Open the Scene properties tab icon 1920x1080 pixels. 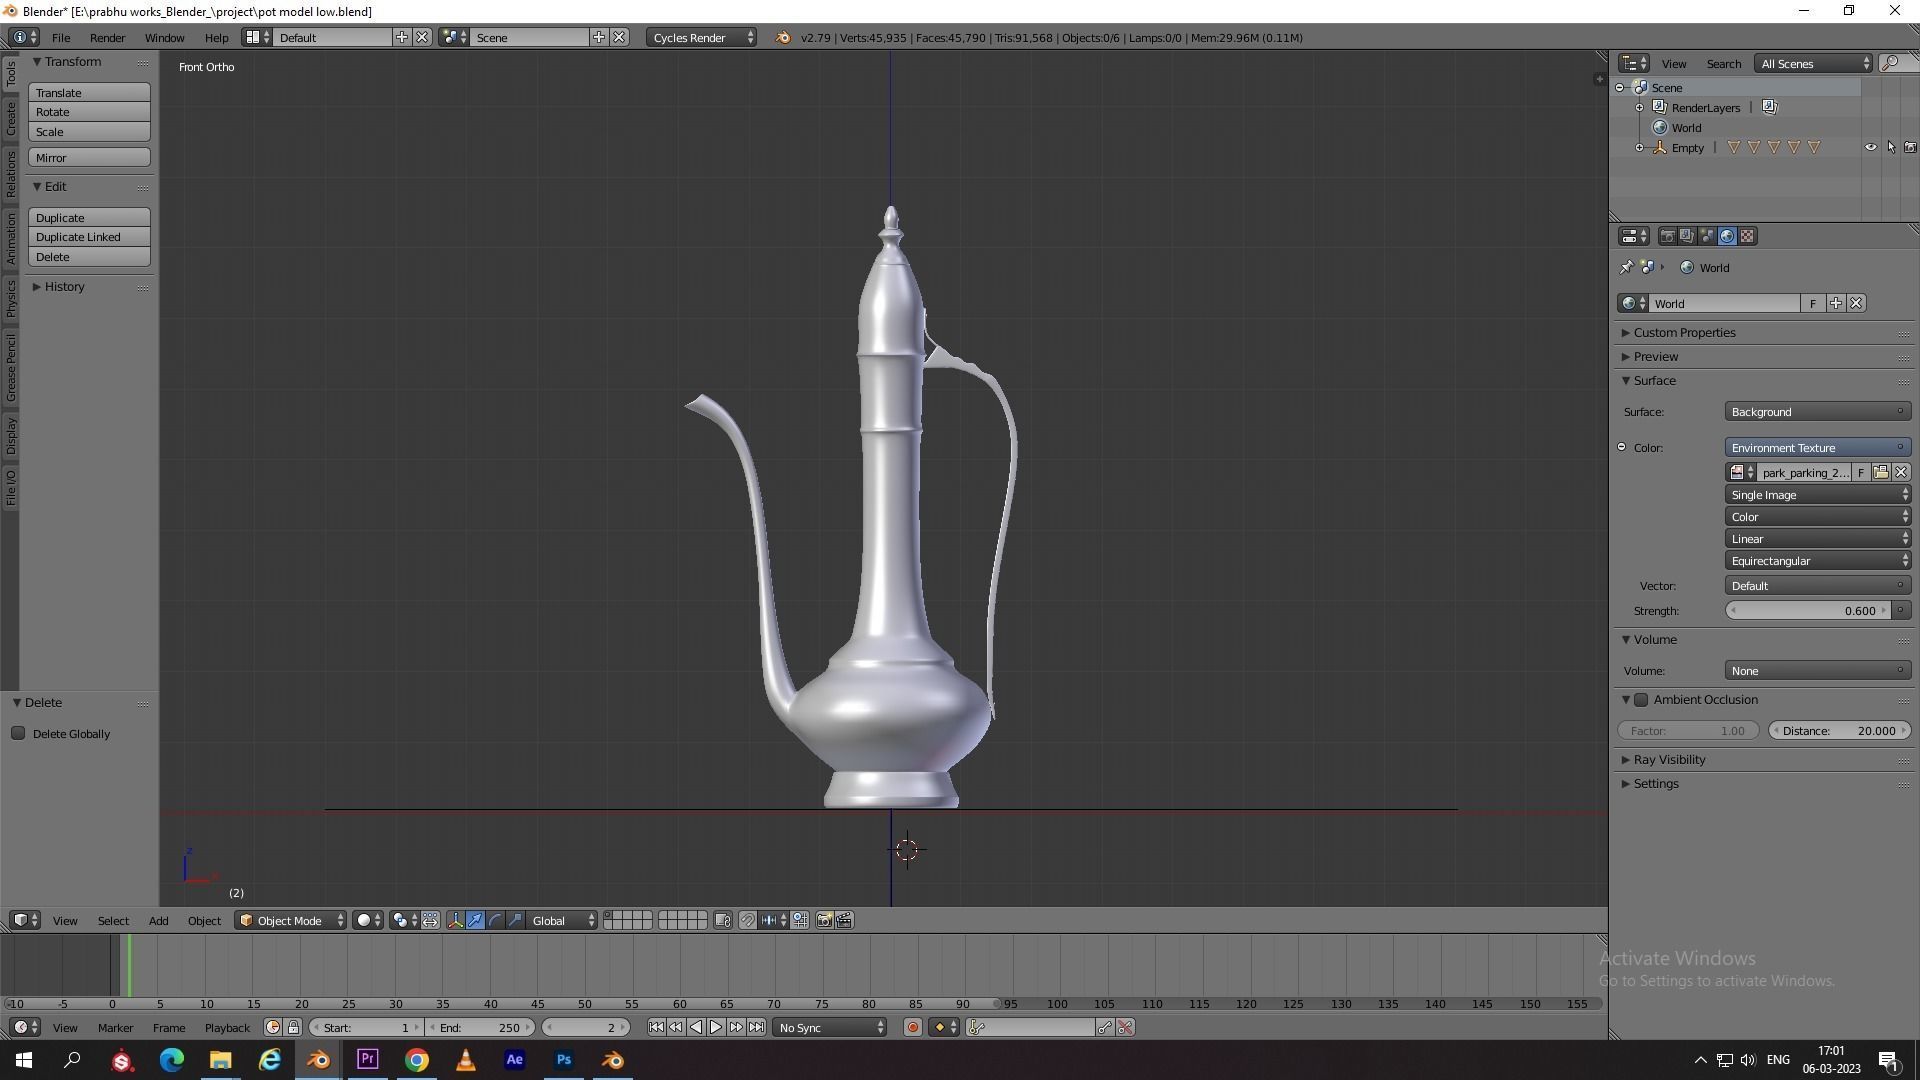point(1707,237)
